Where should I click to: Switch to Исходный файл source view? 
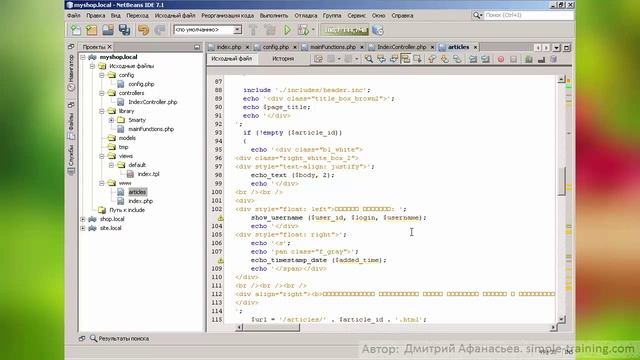coord(231,59)
